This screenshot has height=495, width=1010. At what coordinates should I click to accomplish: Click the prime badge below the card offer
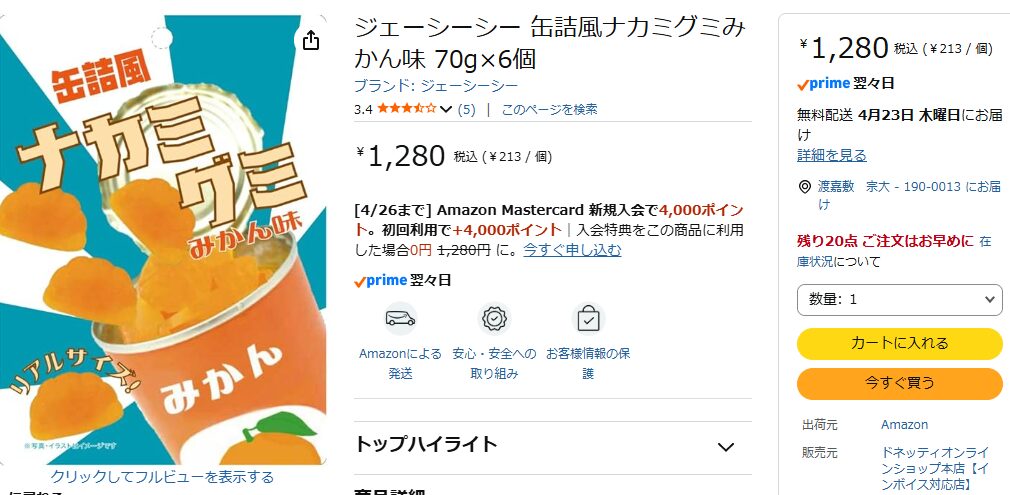click(380, 280)
